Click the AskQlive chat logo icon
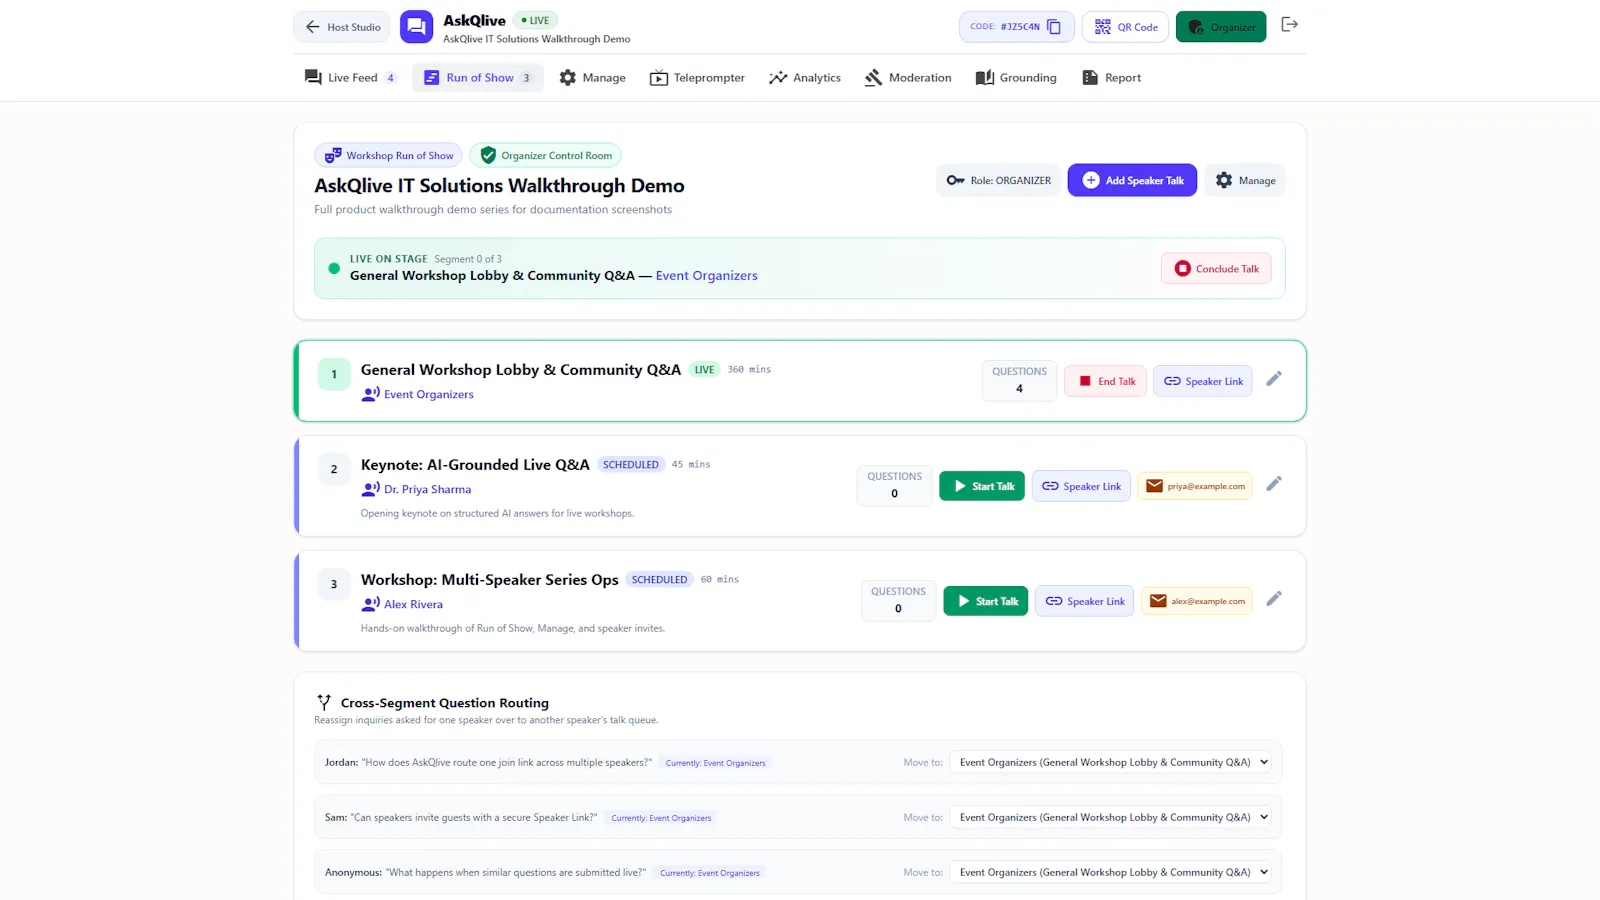 coord(417,27)
